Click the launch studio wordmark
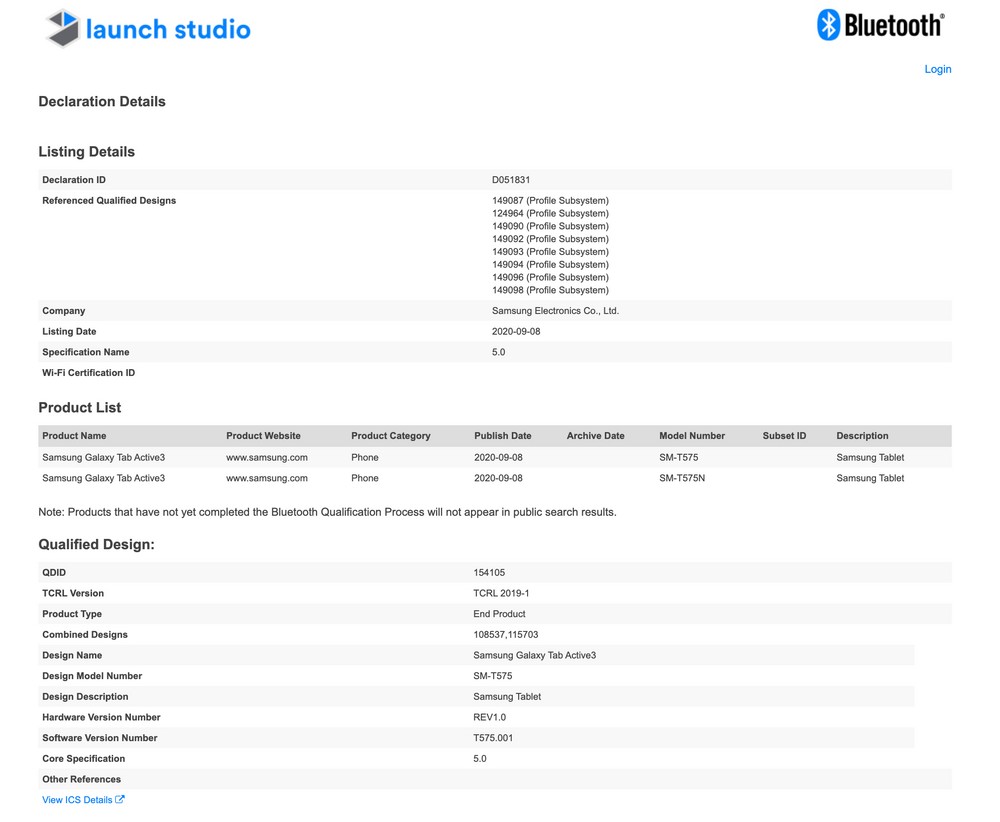Viewport: 1000px width, 822px height. point(168,29)
